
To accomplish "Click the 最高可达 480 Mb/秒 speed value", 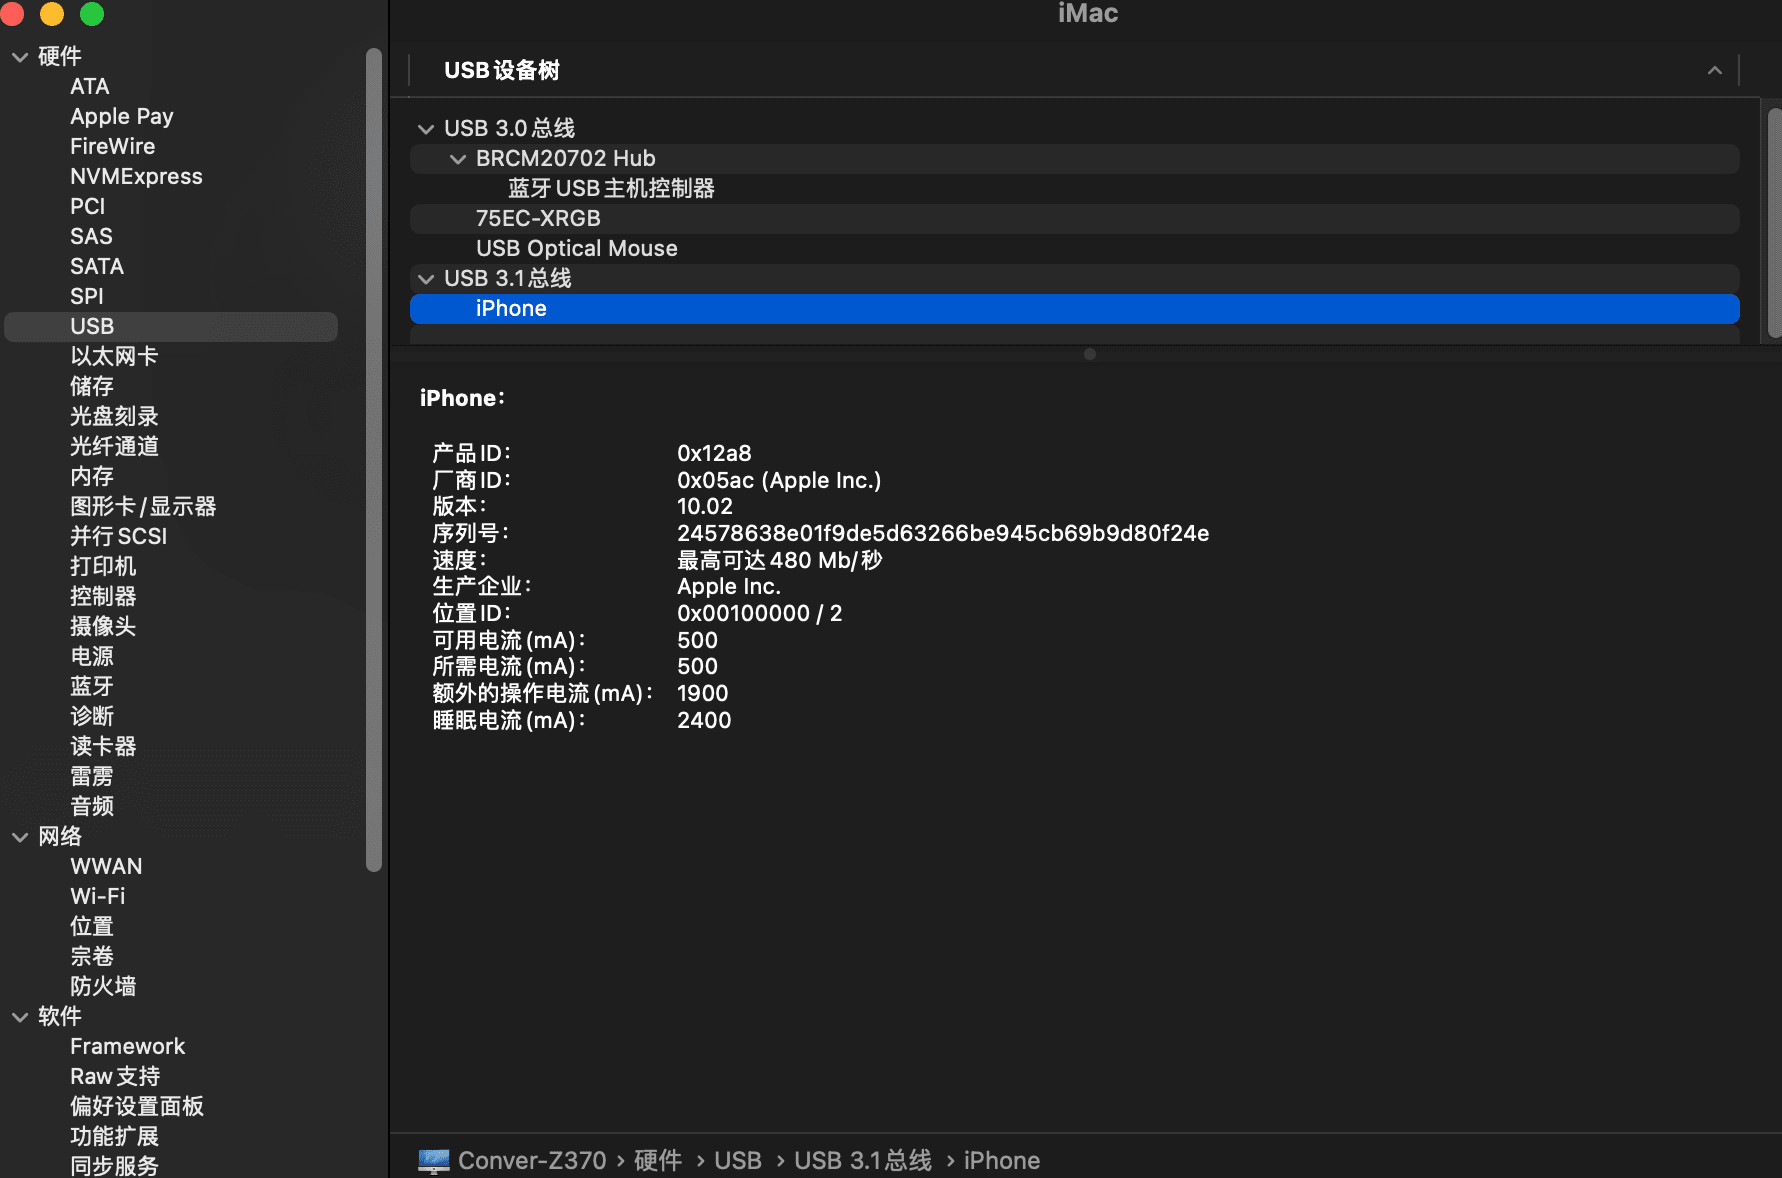I will click(x=780, y=561).
